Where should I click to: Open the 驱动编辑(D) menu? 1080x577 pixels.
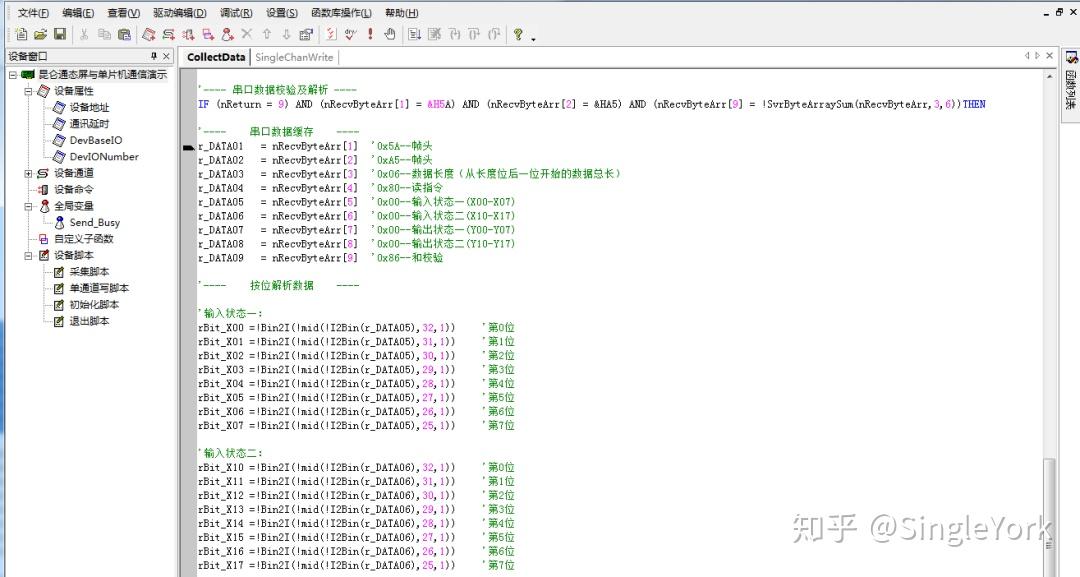(179, 12)
